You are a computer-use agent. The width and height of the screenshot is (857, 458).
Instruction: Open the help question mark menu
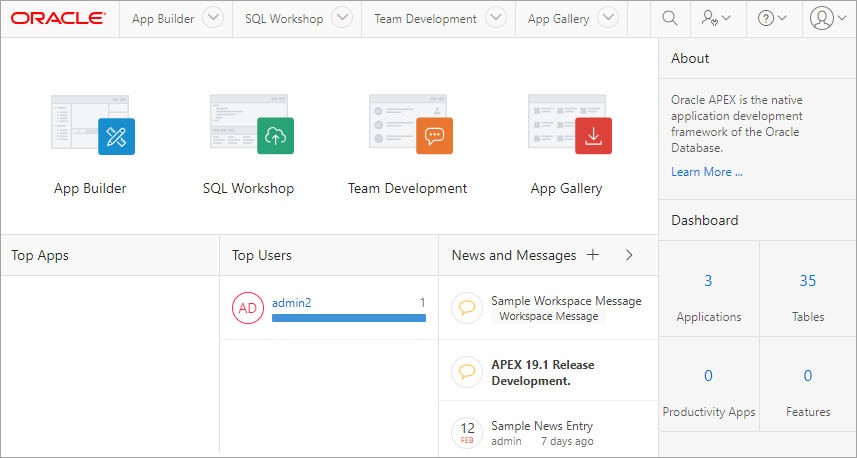[772, 18]
